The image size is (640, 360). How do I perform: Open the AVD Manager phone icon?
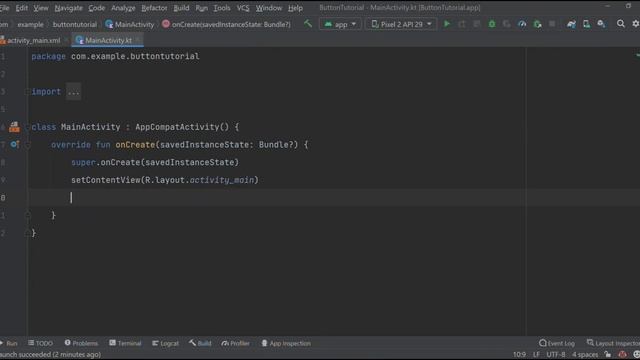pos(586,24)
